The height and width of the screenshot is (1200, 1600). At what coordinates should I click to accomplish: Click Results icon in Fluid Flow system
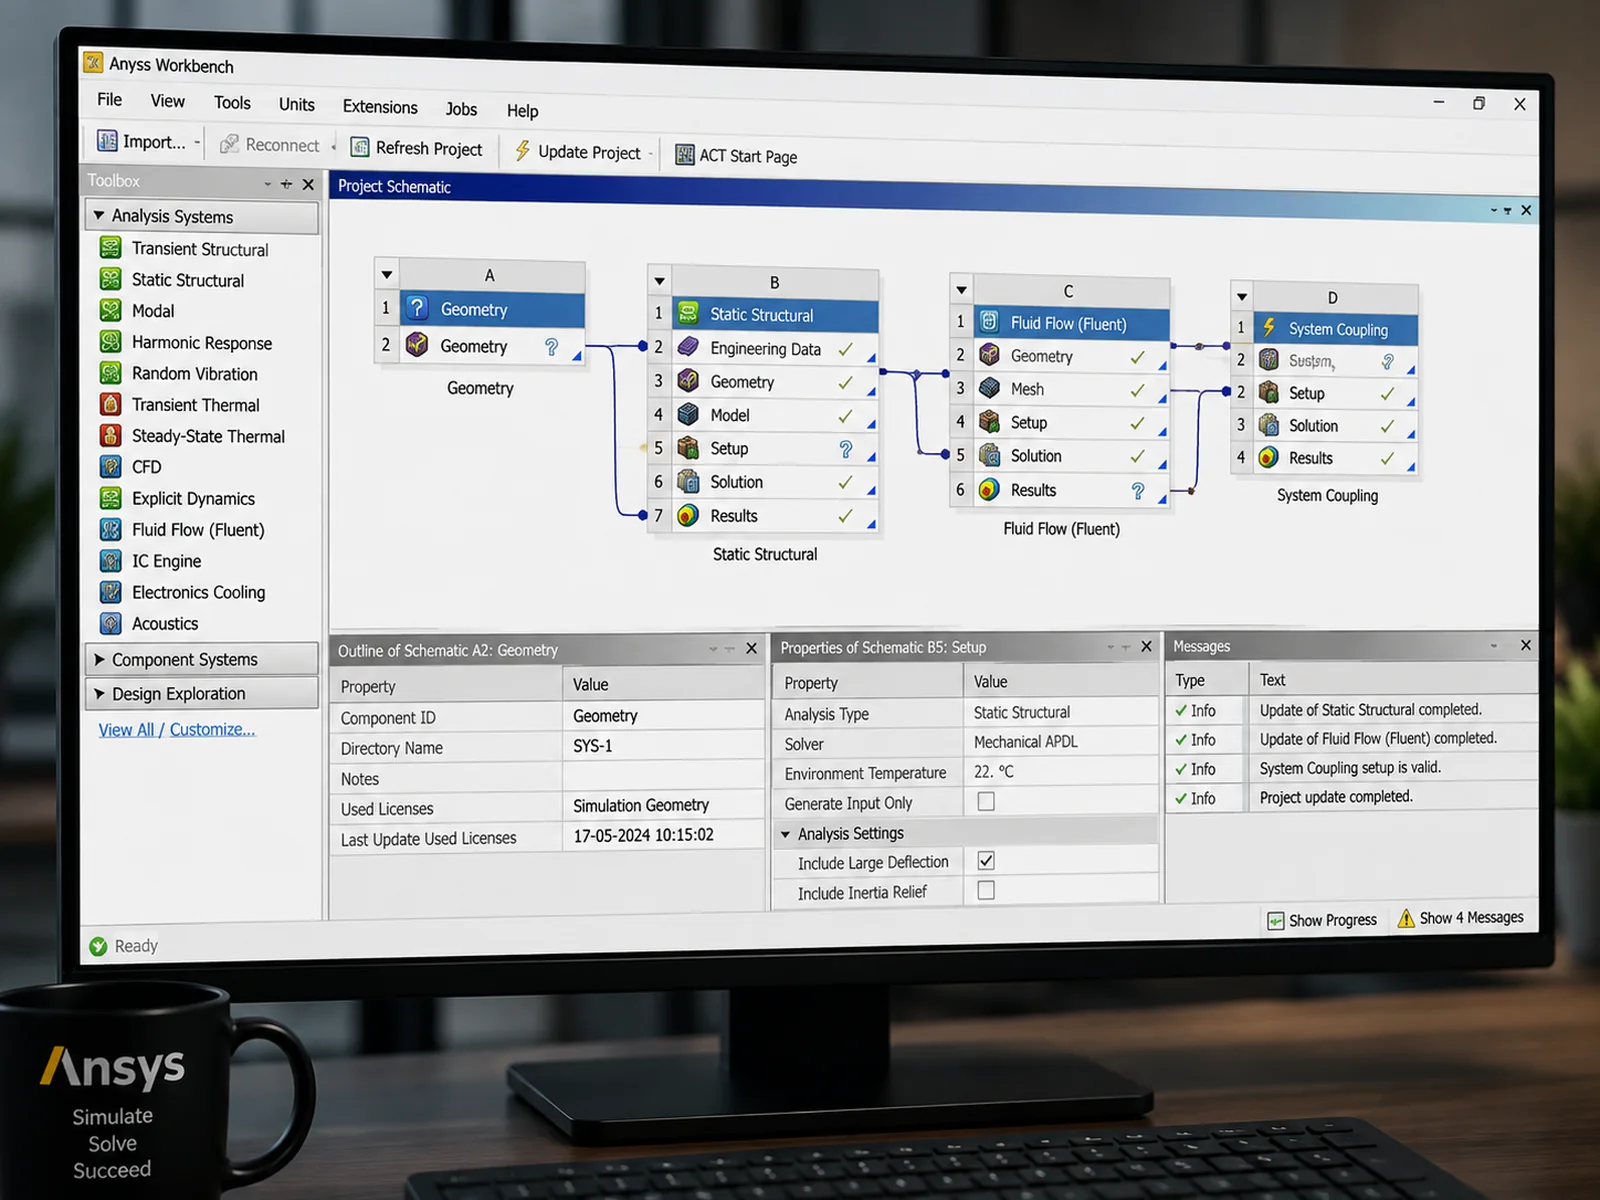pos(989,489)
